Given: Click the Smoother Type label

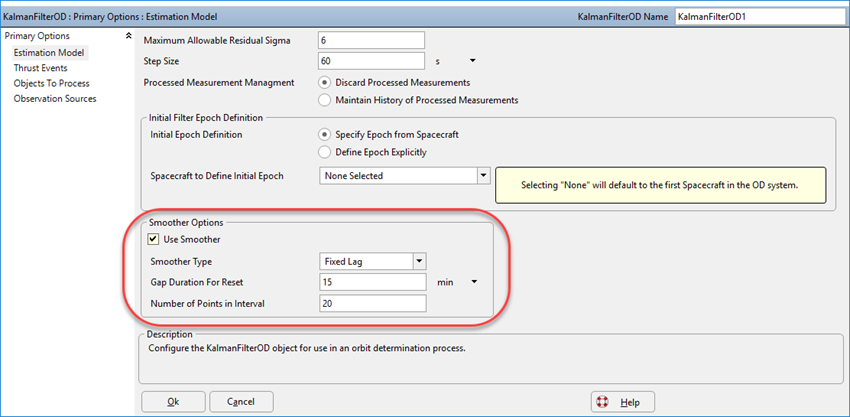Looking at the screenshot, I should (181, 261).
